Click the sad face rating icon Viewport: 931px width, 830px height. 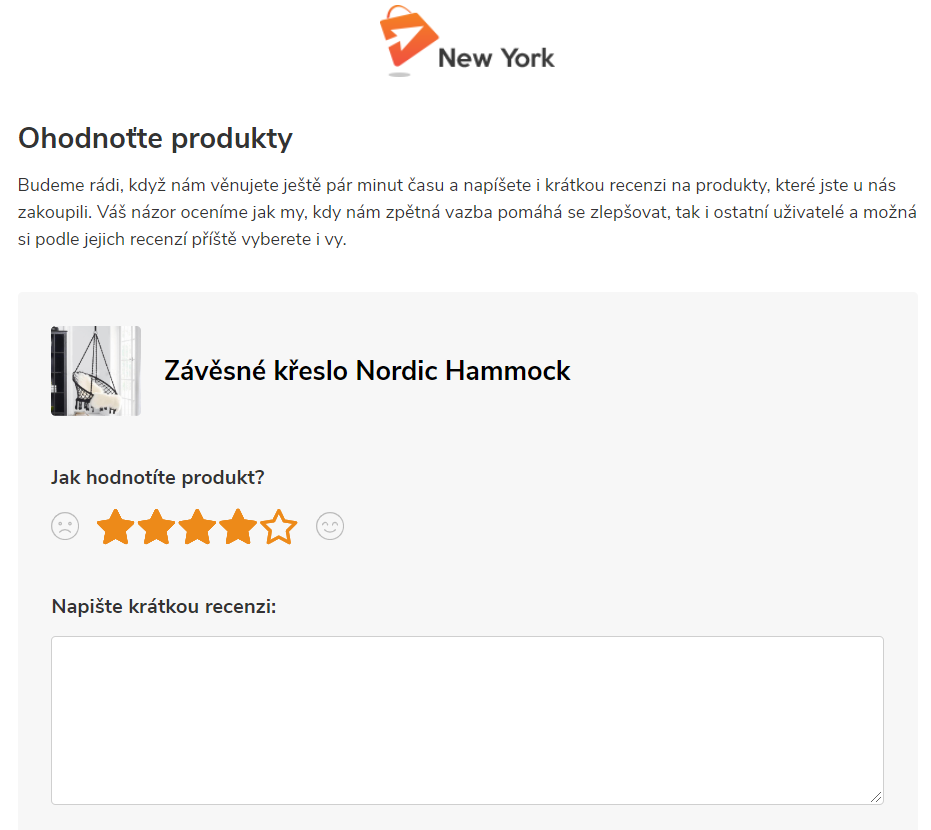click(65, 526)
